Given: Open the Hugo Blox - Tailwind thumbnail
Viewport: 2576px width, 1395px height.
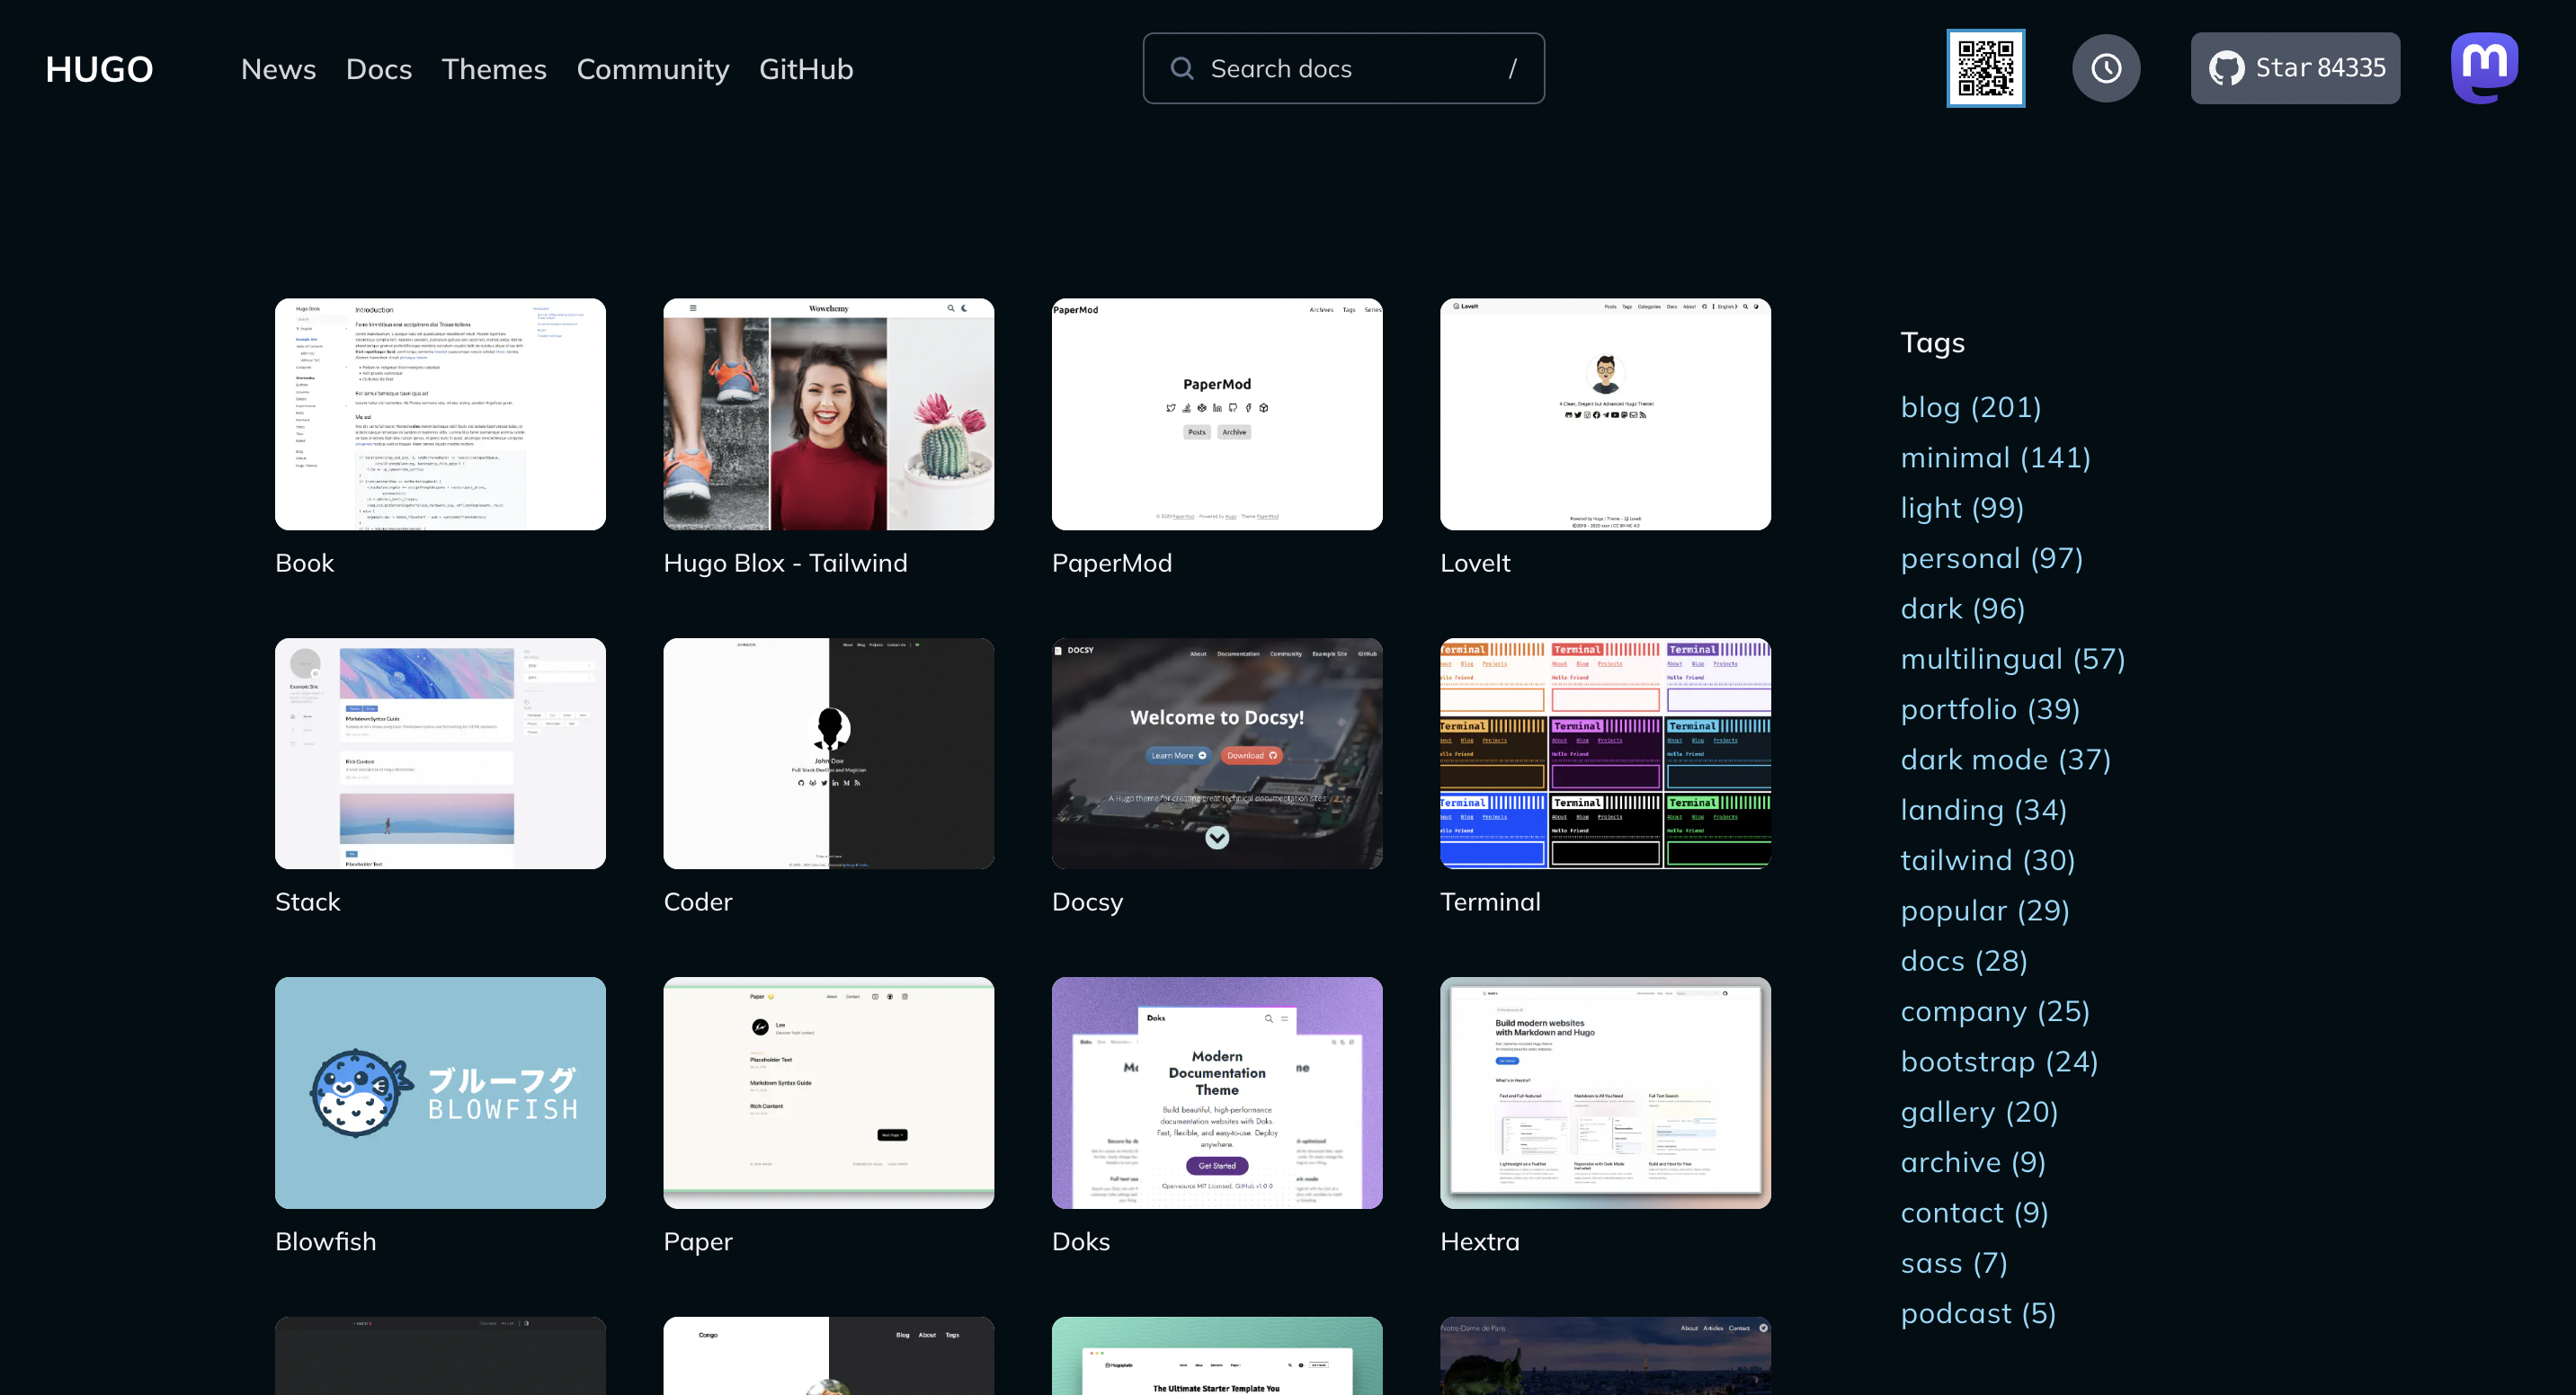Looking at the screenshot, I should [828, 414].
